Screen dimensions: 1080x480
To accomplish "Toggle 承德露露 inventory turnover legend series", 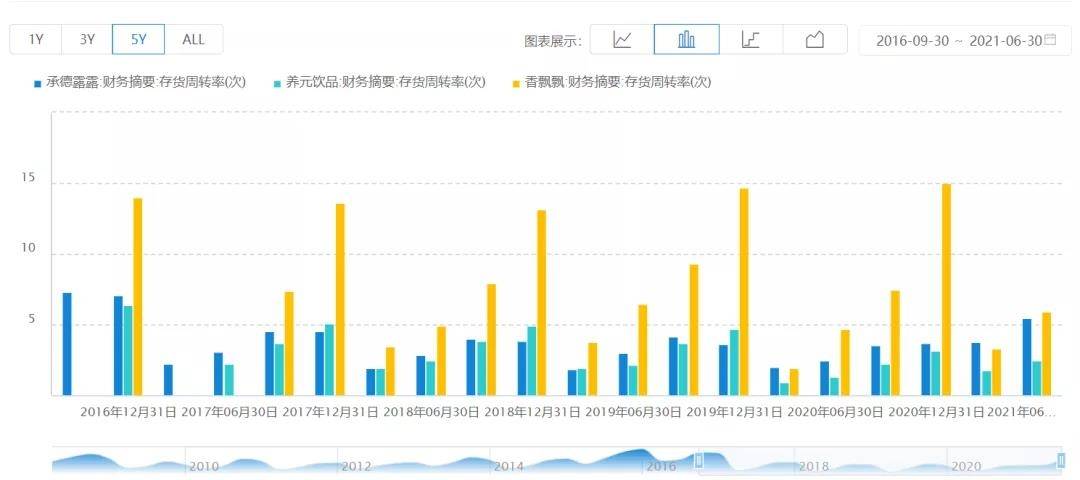I will pyautogui.click(x=140, y=83).
